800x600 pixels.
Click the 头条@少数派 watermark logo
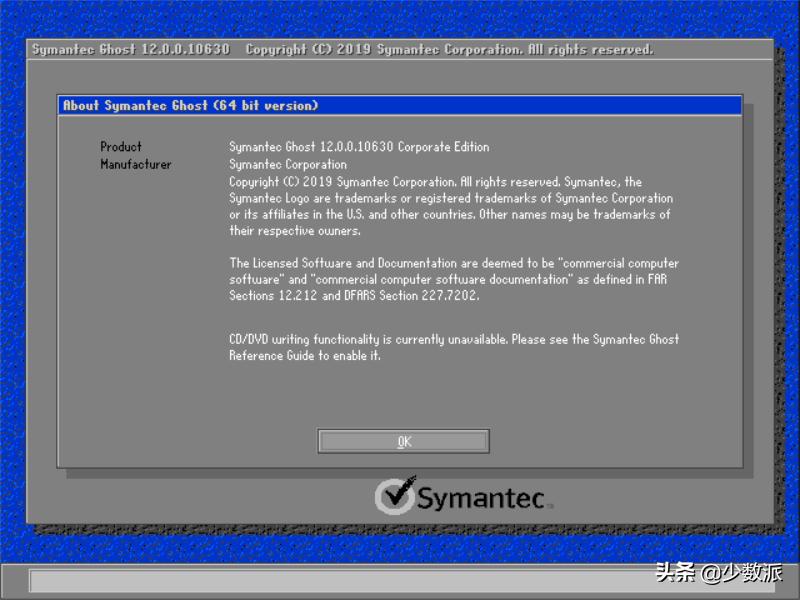[x=723, y=572]
